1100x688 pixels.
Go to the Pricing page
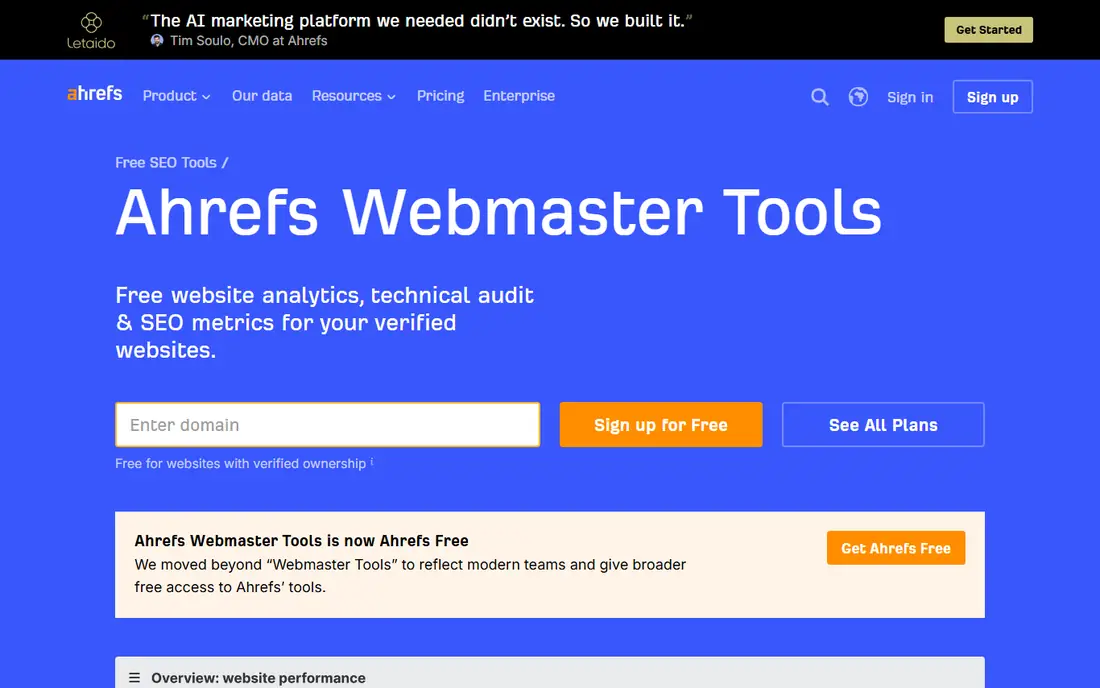[x=441, y=96]
